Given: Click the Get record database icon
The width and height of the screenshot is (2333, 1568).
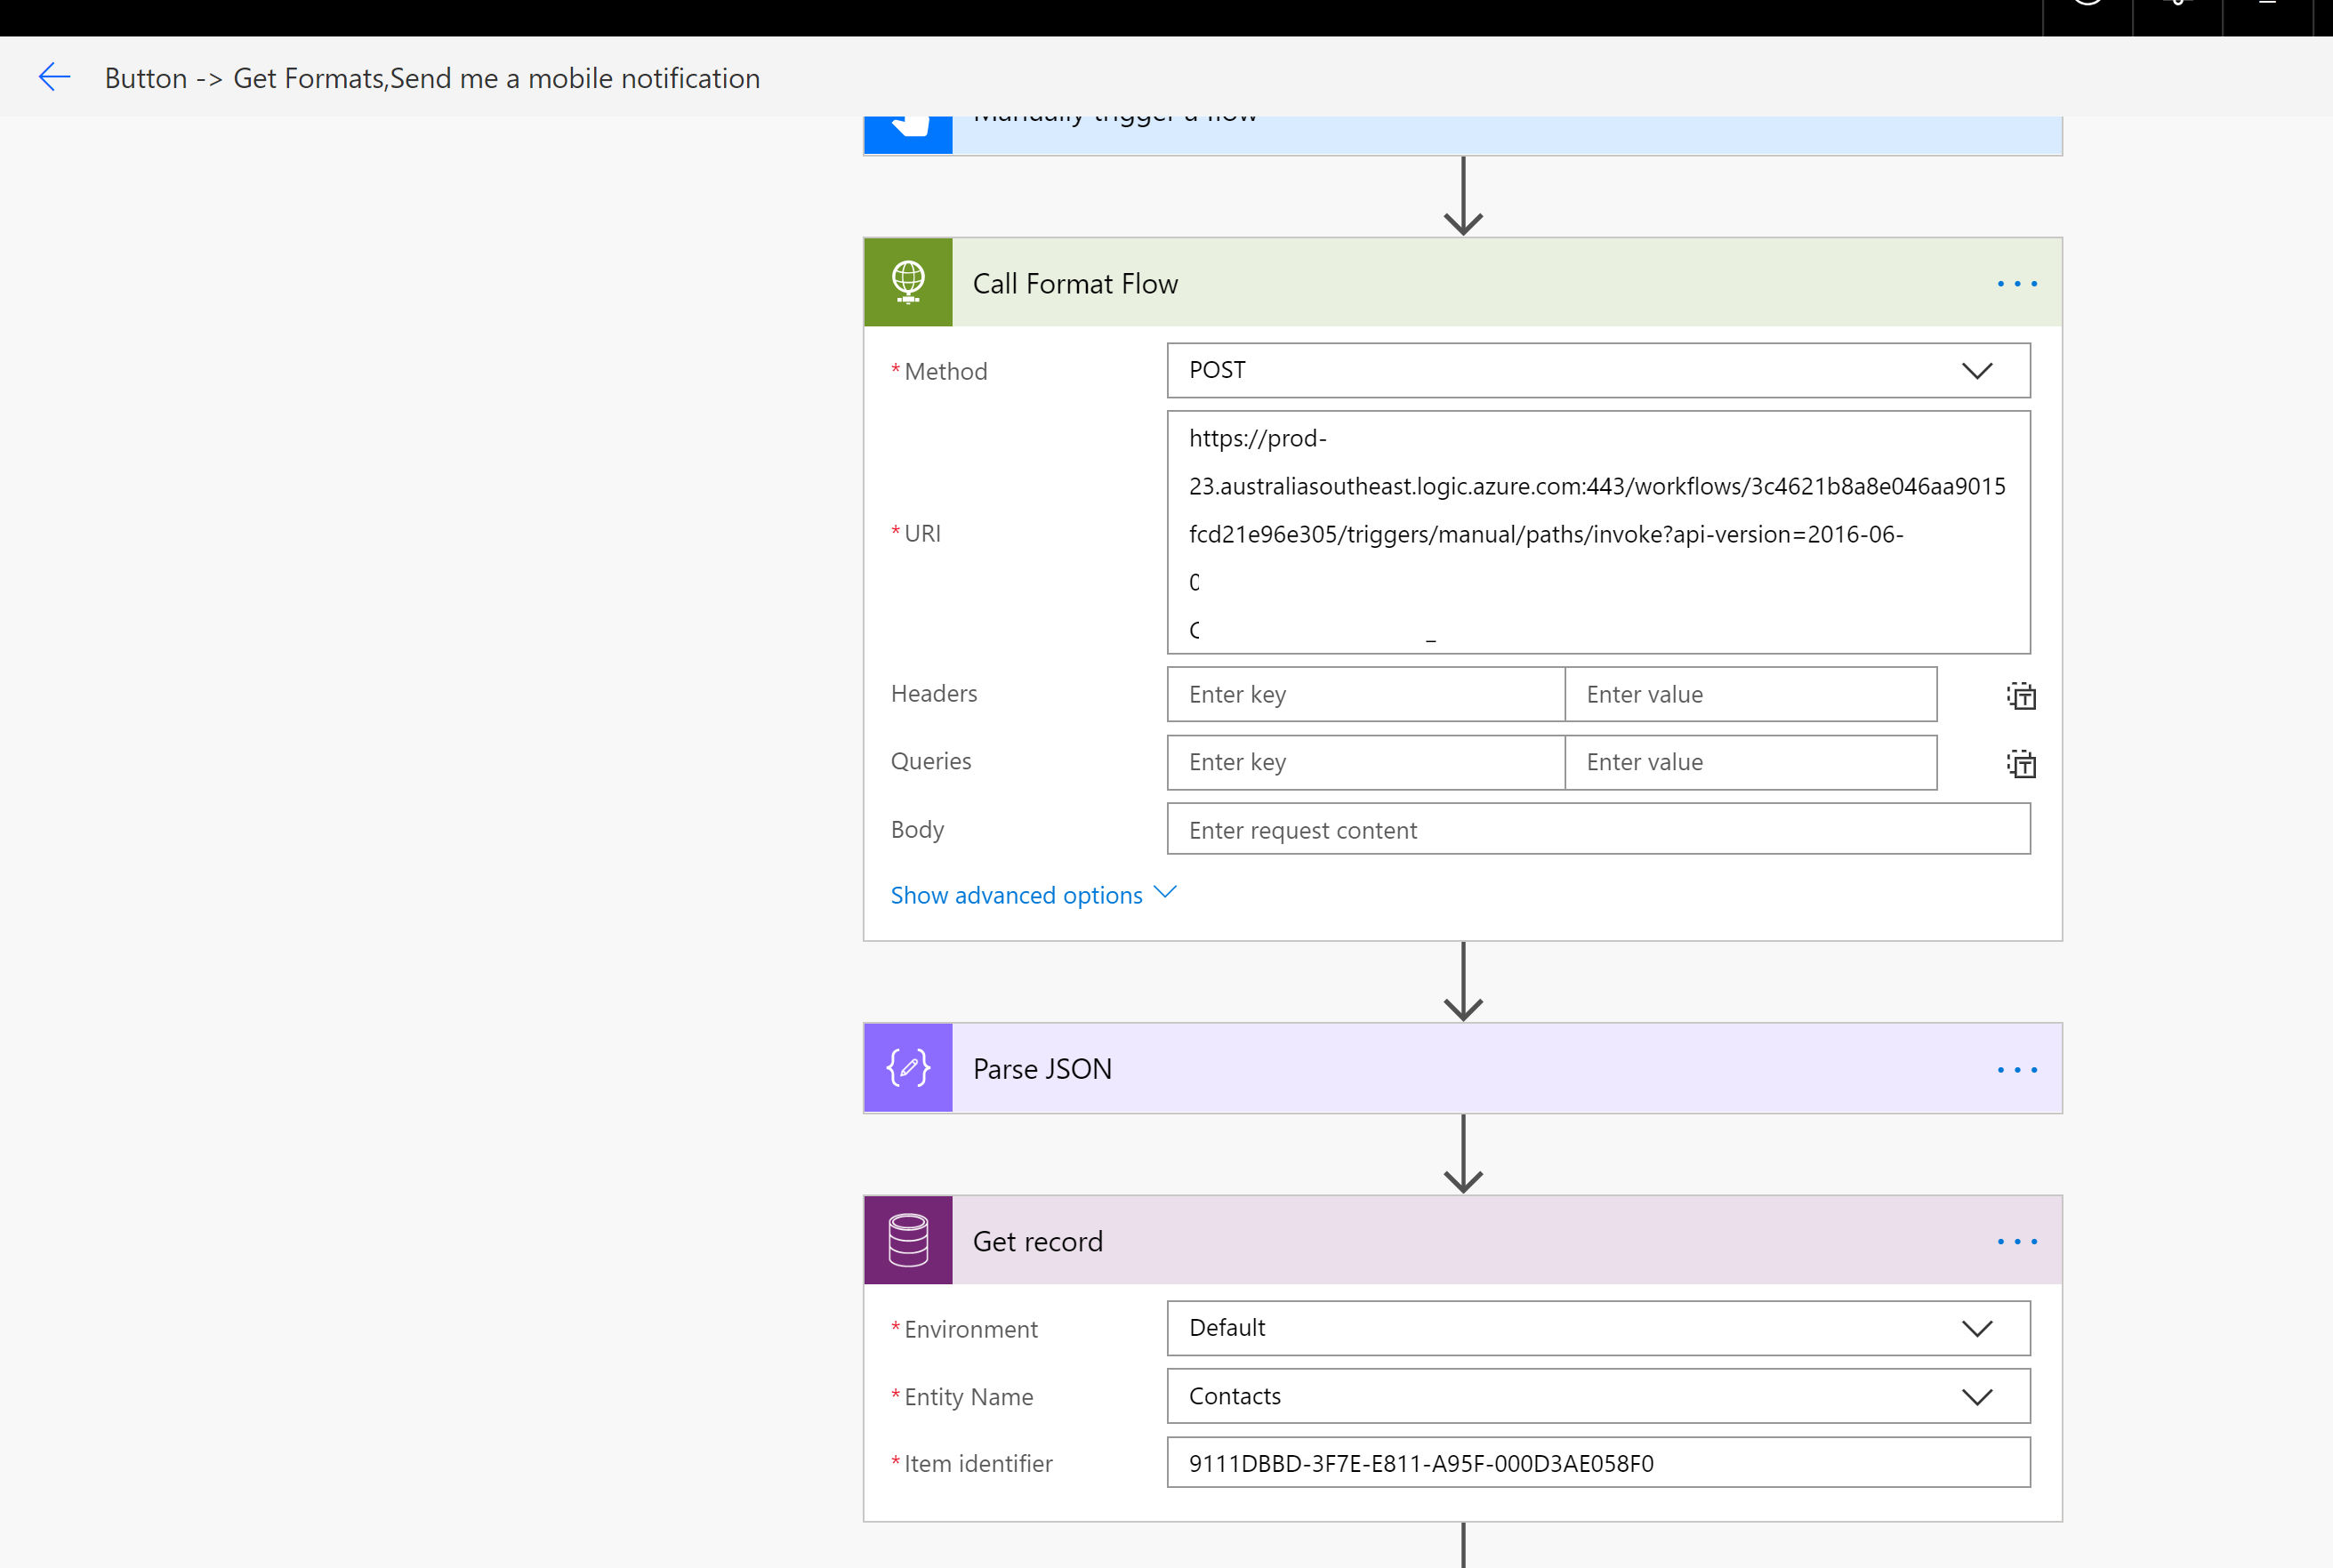Looking at the screenshot, I should [x=907, y=1240].
